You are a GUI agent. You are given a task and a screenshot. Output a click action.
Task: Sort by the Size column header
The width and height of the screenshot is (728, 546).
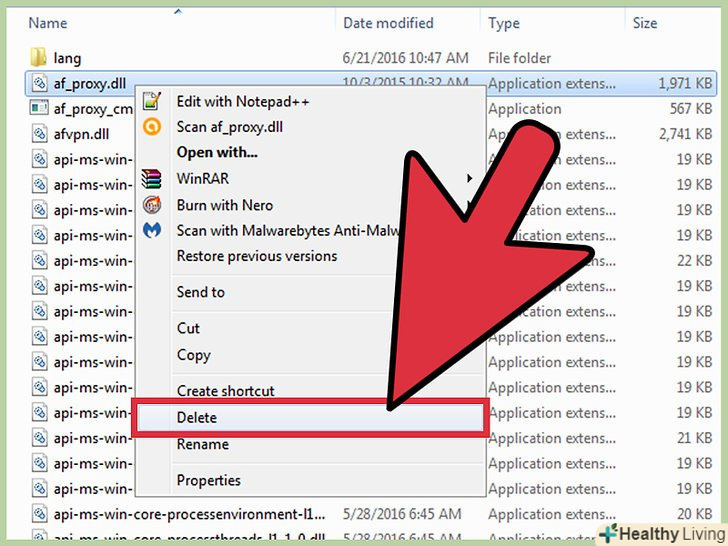pos(645,23)
